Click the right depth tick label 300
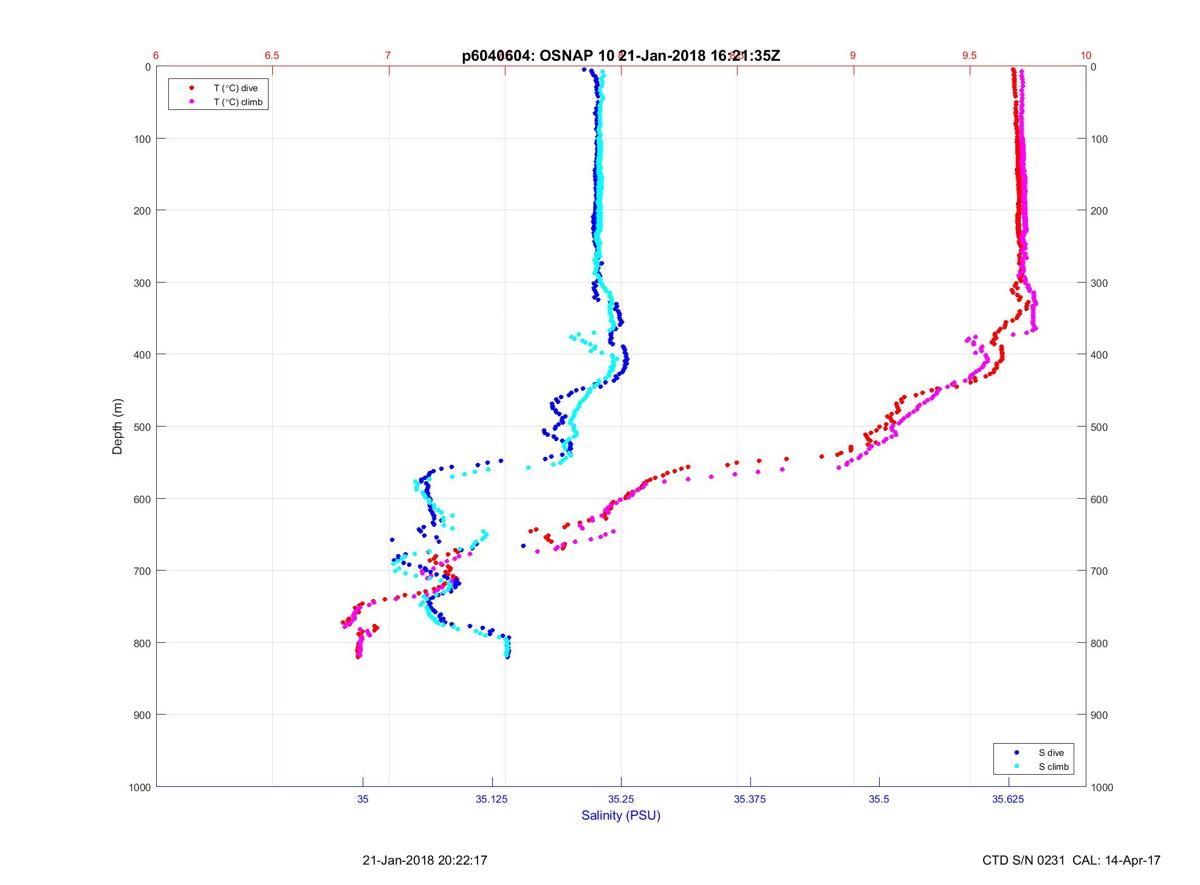This screenshot has width=1200, height=885. (1101, 283)
